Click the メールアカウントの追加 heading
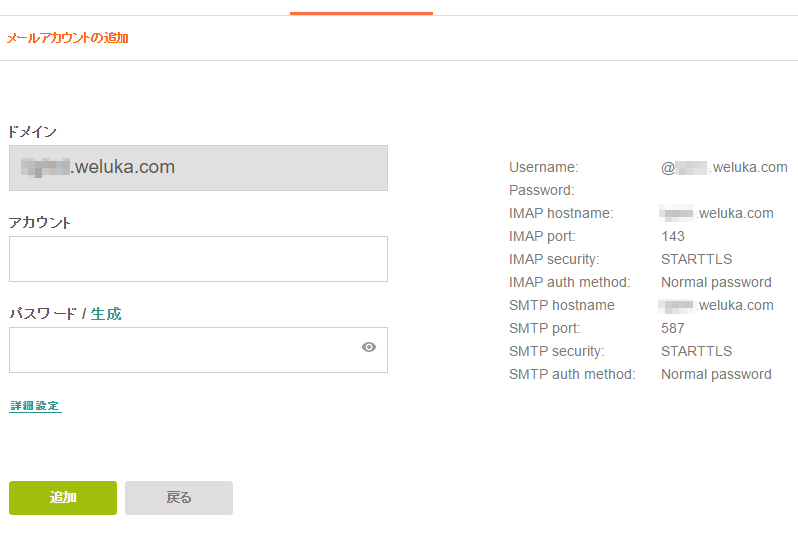Screen dimensions: 798x536 pyautogui.click(x=67, y=38)
